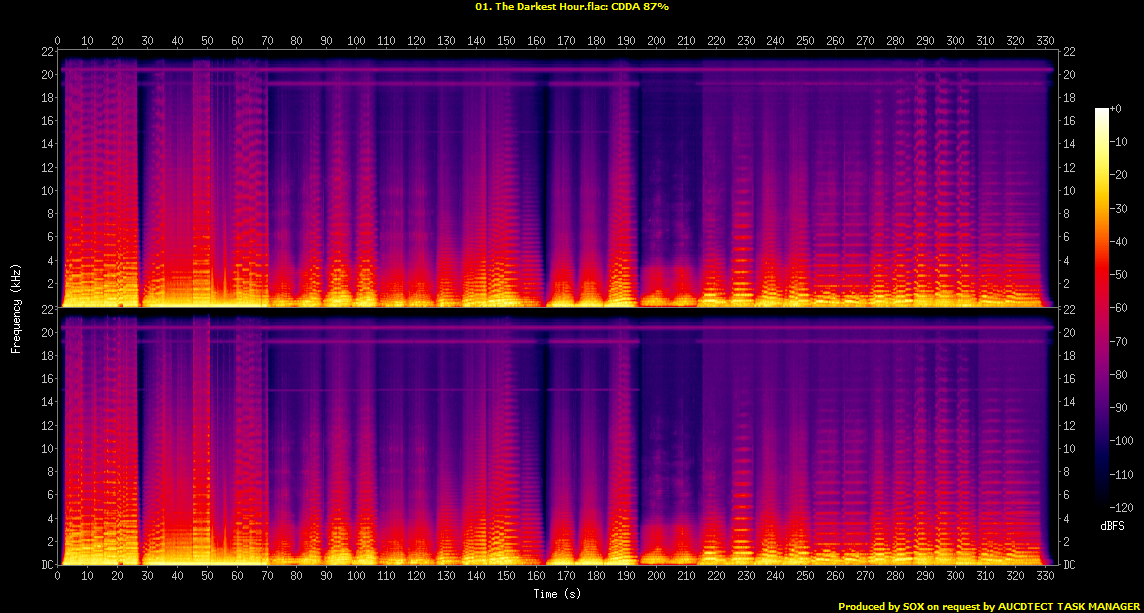Click the 20 kHz label on the upper channel's right axis
The width and height of the screenshot is (1144, 613).
[x=1067, y=75]
